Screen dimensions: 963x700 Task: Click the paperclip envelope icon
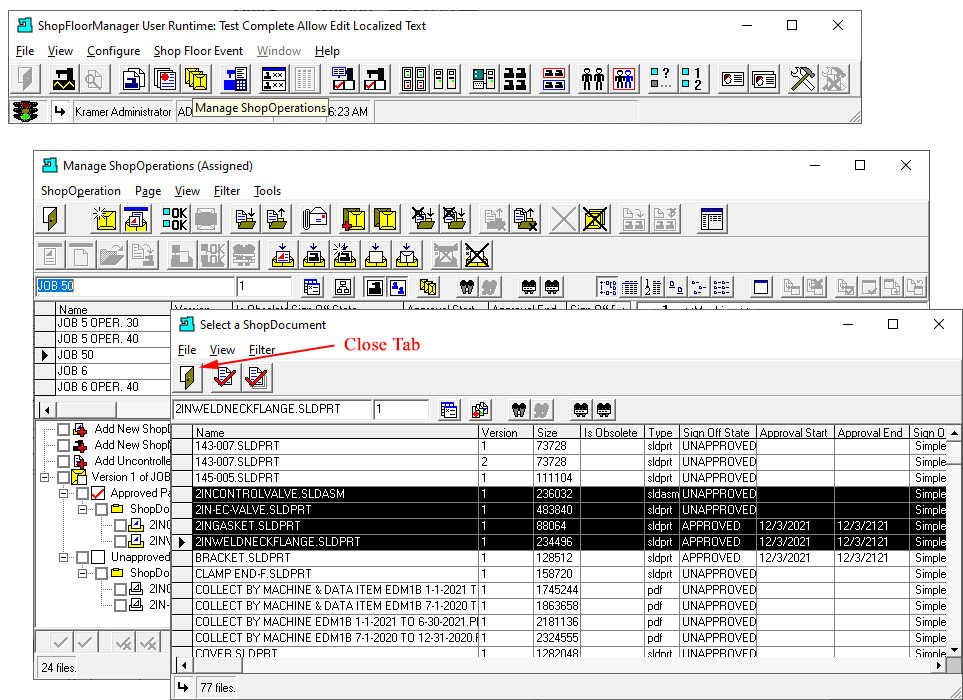(x=315, y=219)
